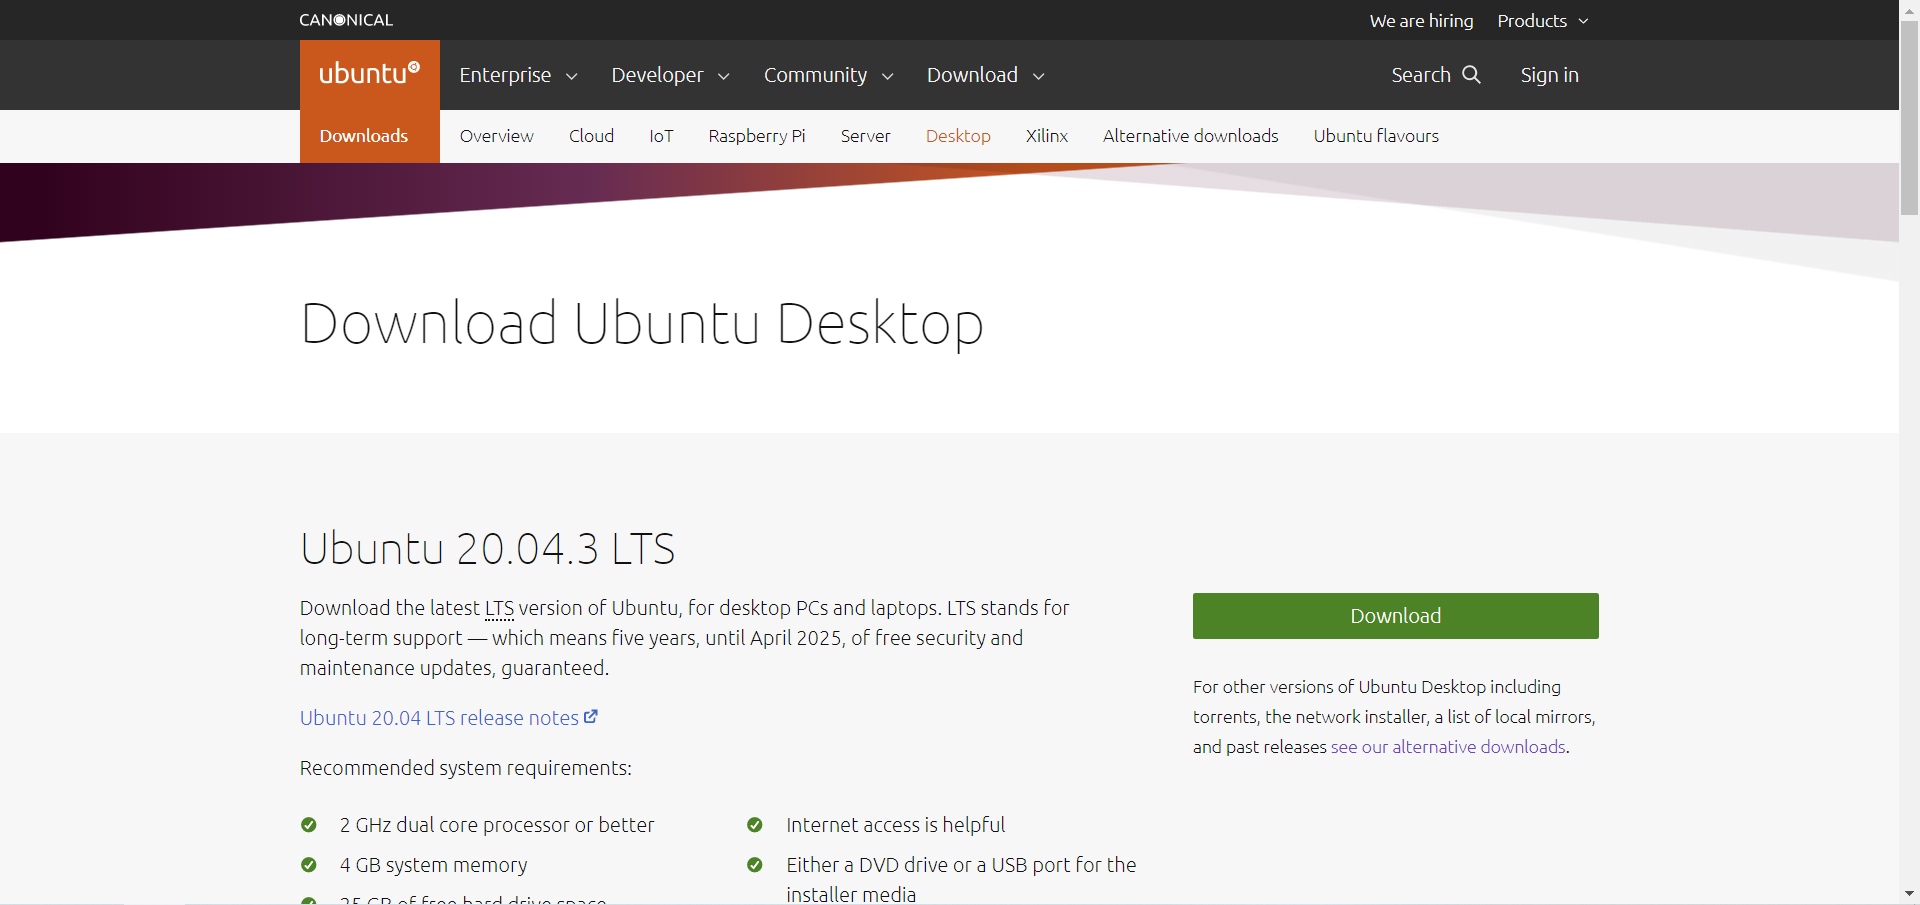Open the Ubuntu flavours tab
1920x905 pixels.
[x=1376, y=136]
